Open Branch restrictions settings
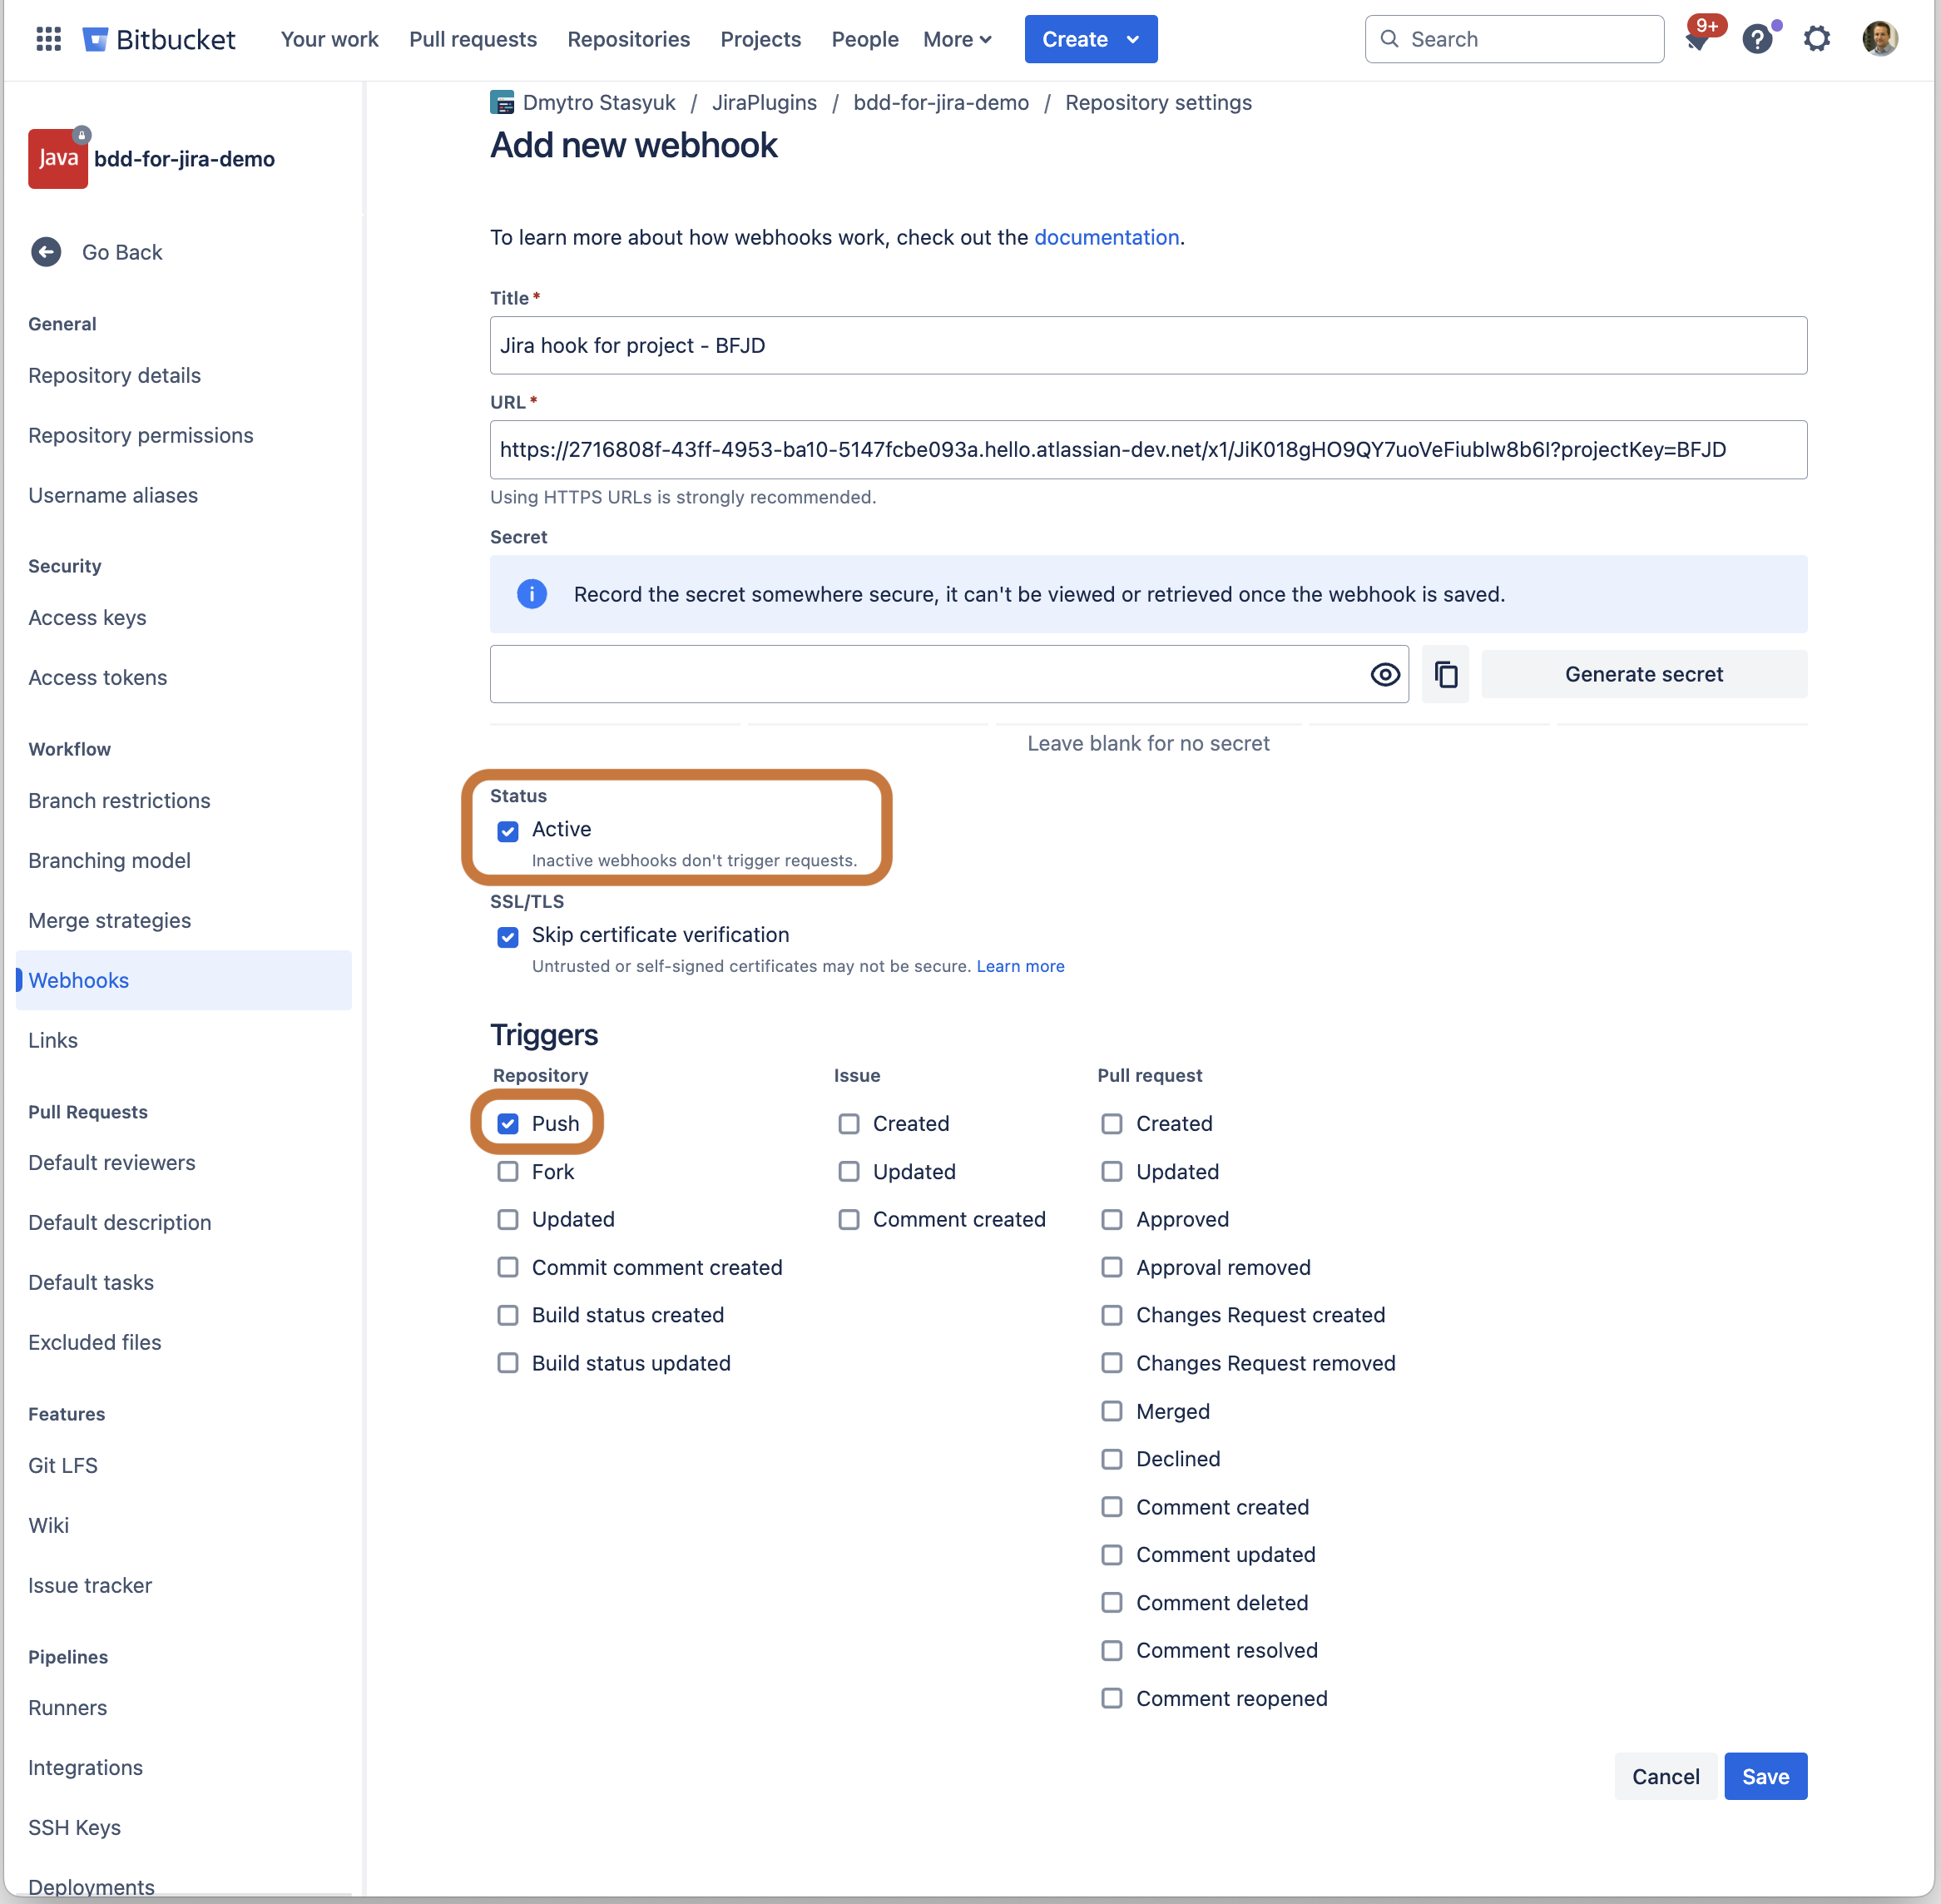This screenshot has height=1904, width=1941. click(120, 801)
